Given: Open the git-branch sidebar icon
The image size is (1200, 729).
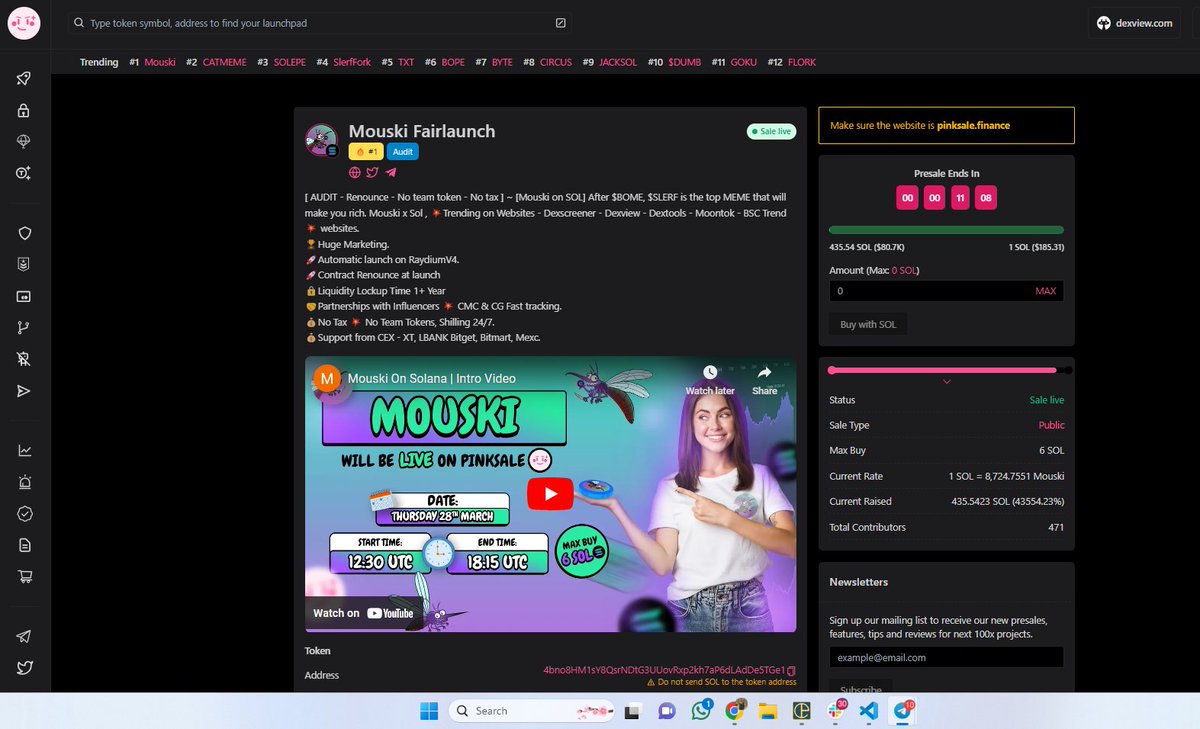Looking at the screenshot, I should coord(24,327).
